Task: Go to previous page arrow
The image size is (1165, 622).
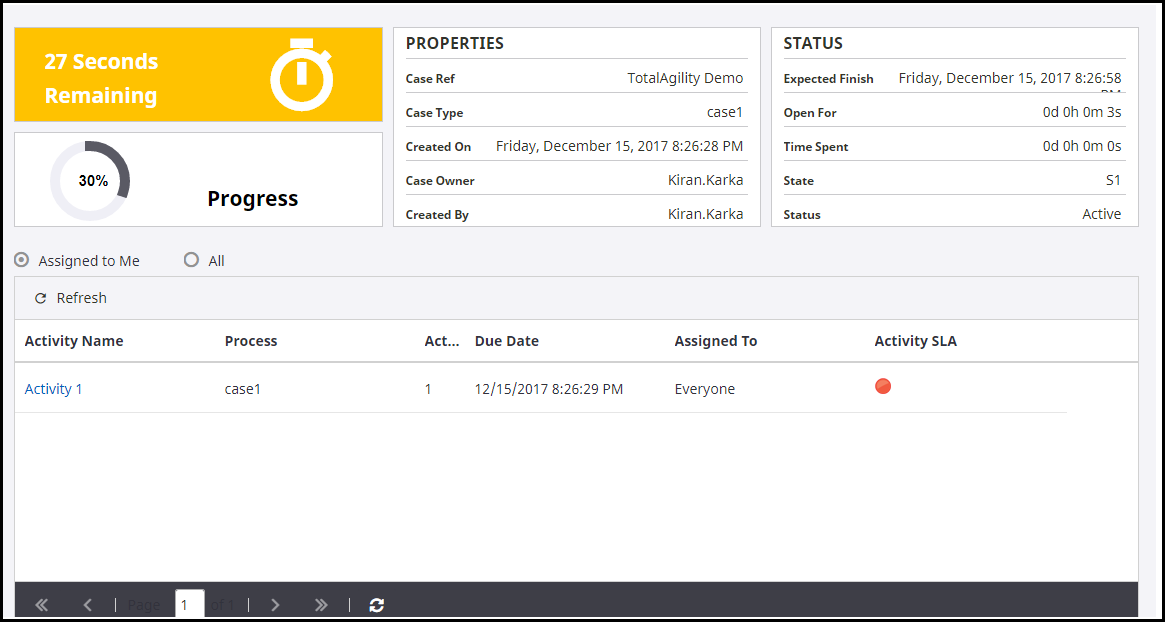Action: [88, 605]
